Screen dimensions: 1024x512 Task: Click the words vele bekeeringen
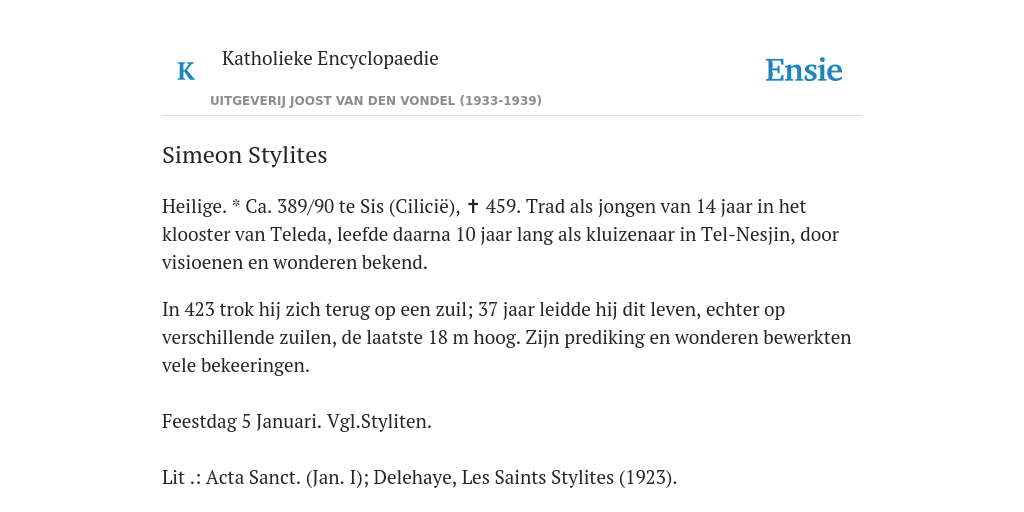click(235, 365)
